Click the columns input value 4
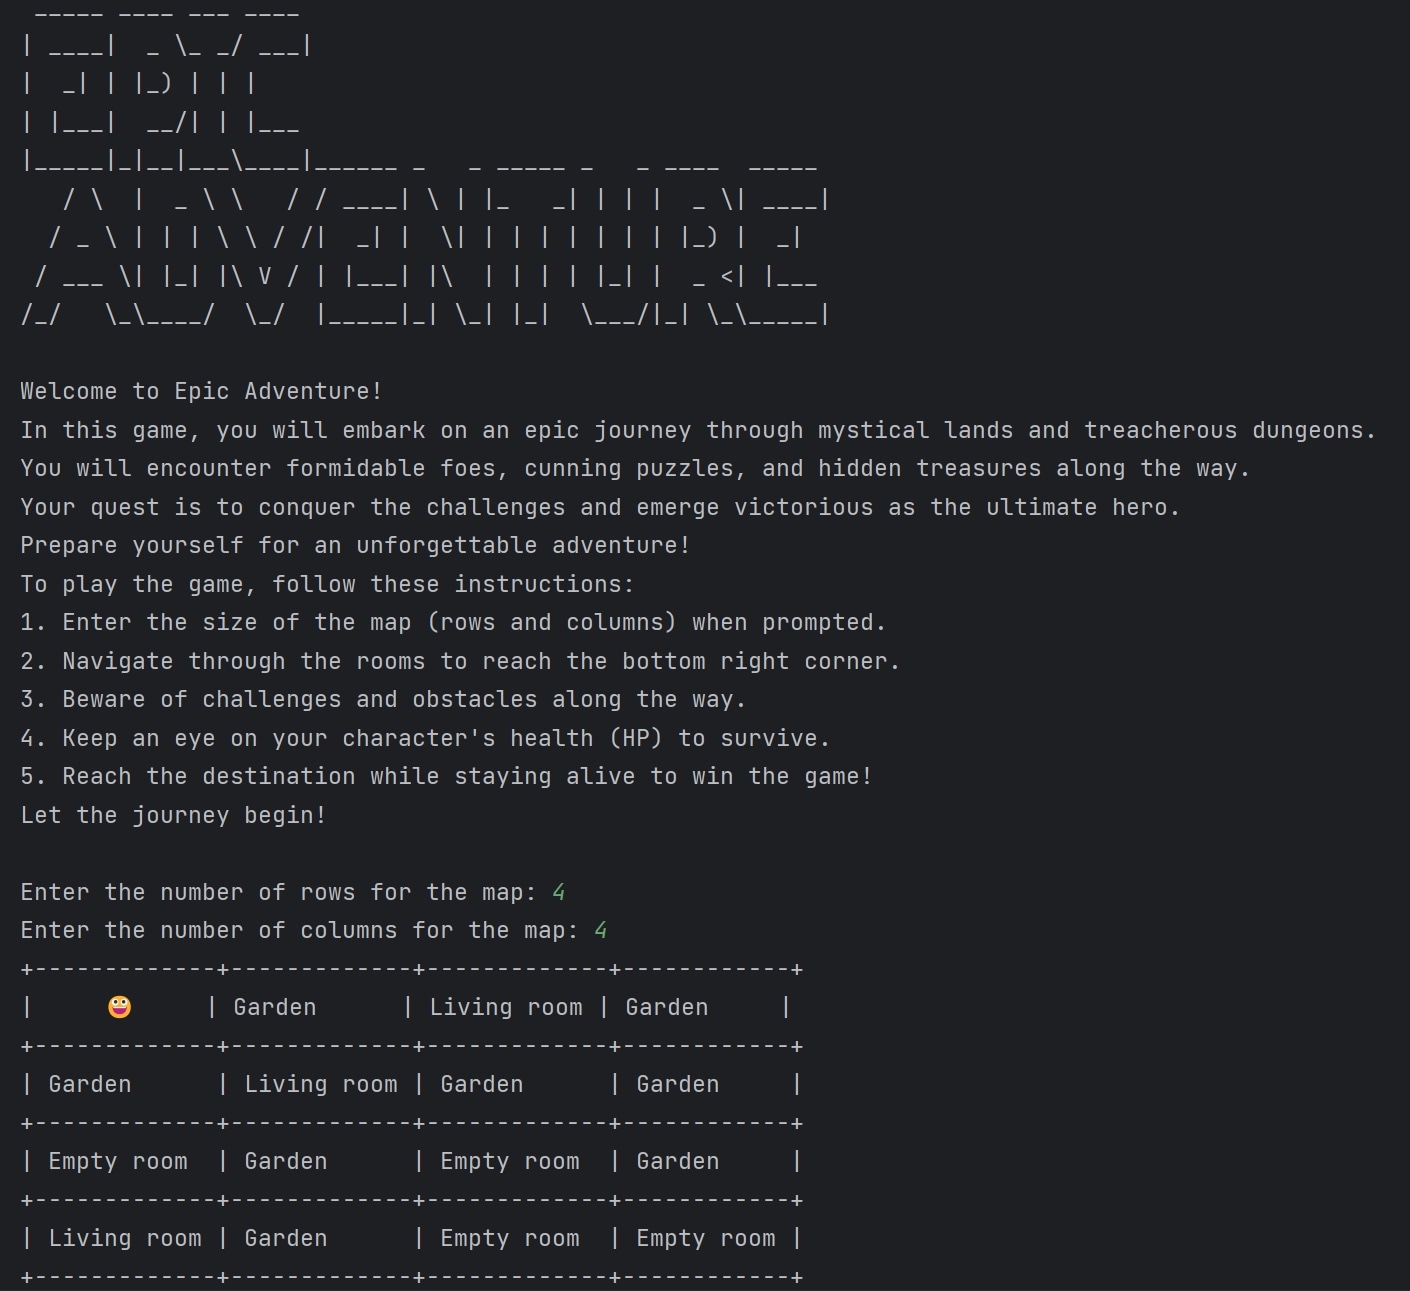Screen dimensions: 1410x1291 tap(601, 930)
